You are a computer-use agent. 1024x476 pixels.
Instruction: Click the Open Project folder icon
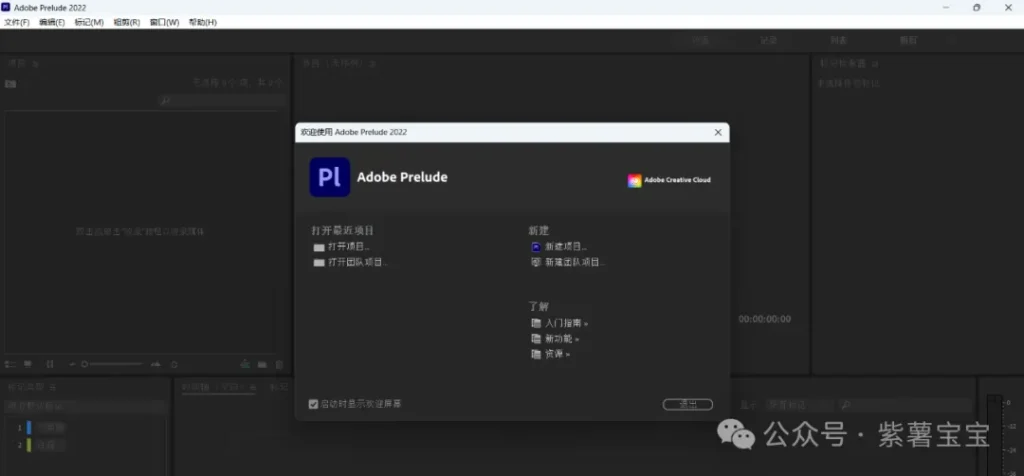click(x=319, y=246)
